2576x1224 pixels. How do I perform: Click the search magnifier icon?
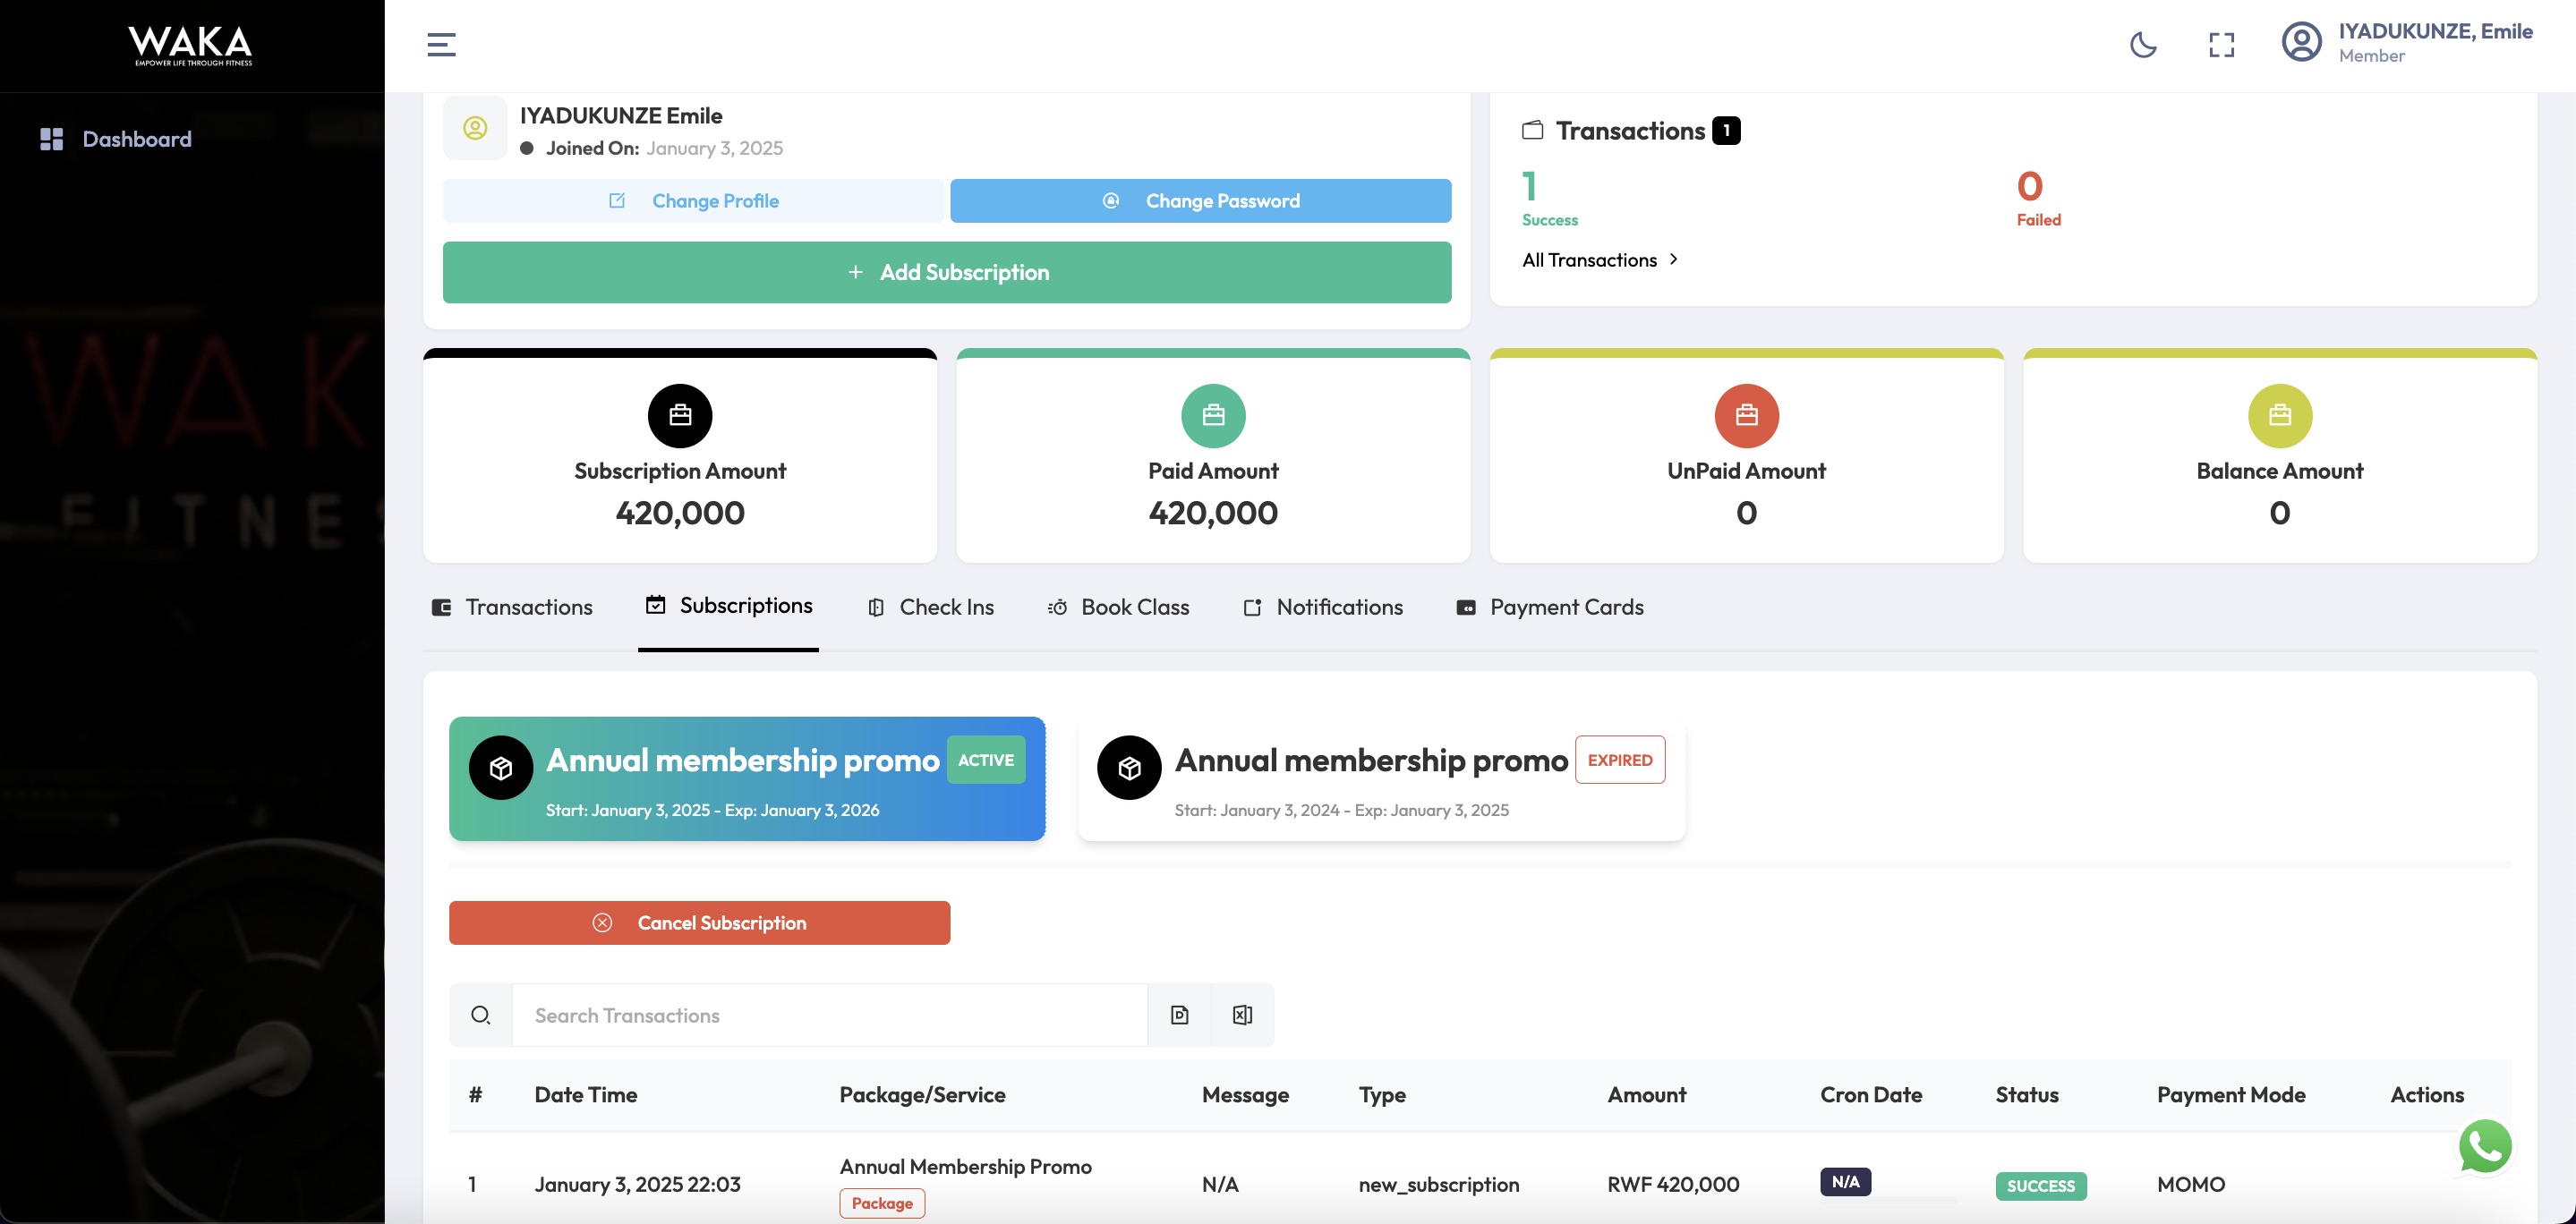point(481,1014)
